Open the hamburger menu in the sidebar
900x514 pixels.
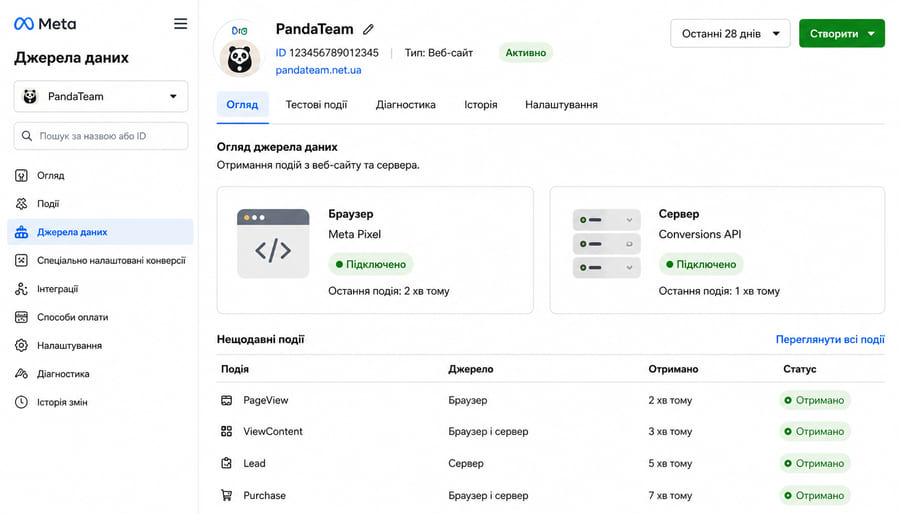pos(180,24)
